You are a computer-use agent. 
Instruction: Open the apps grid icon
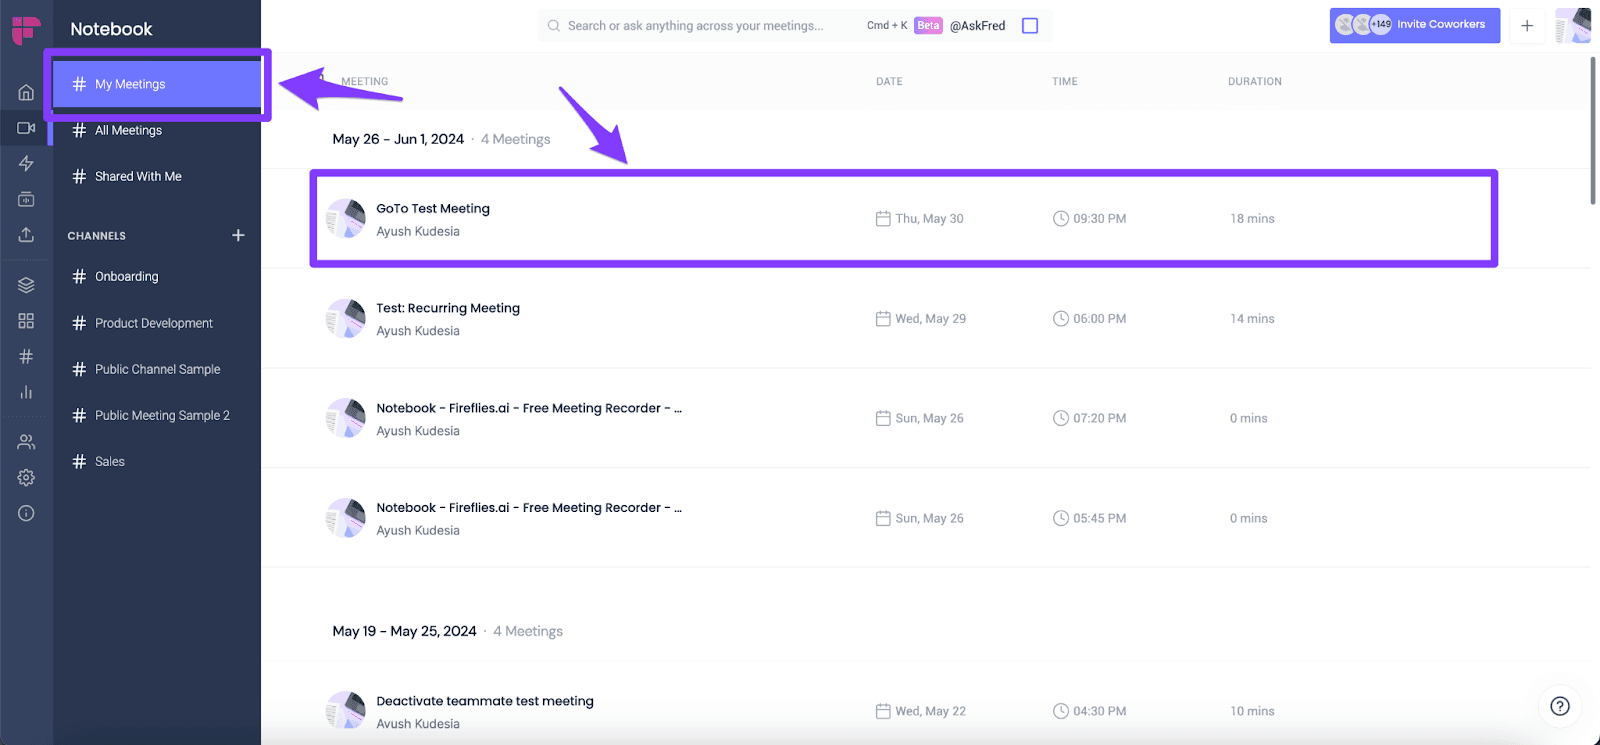tap(26, 321)
